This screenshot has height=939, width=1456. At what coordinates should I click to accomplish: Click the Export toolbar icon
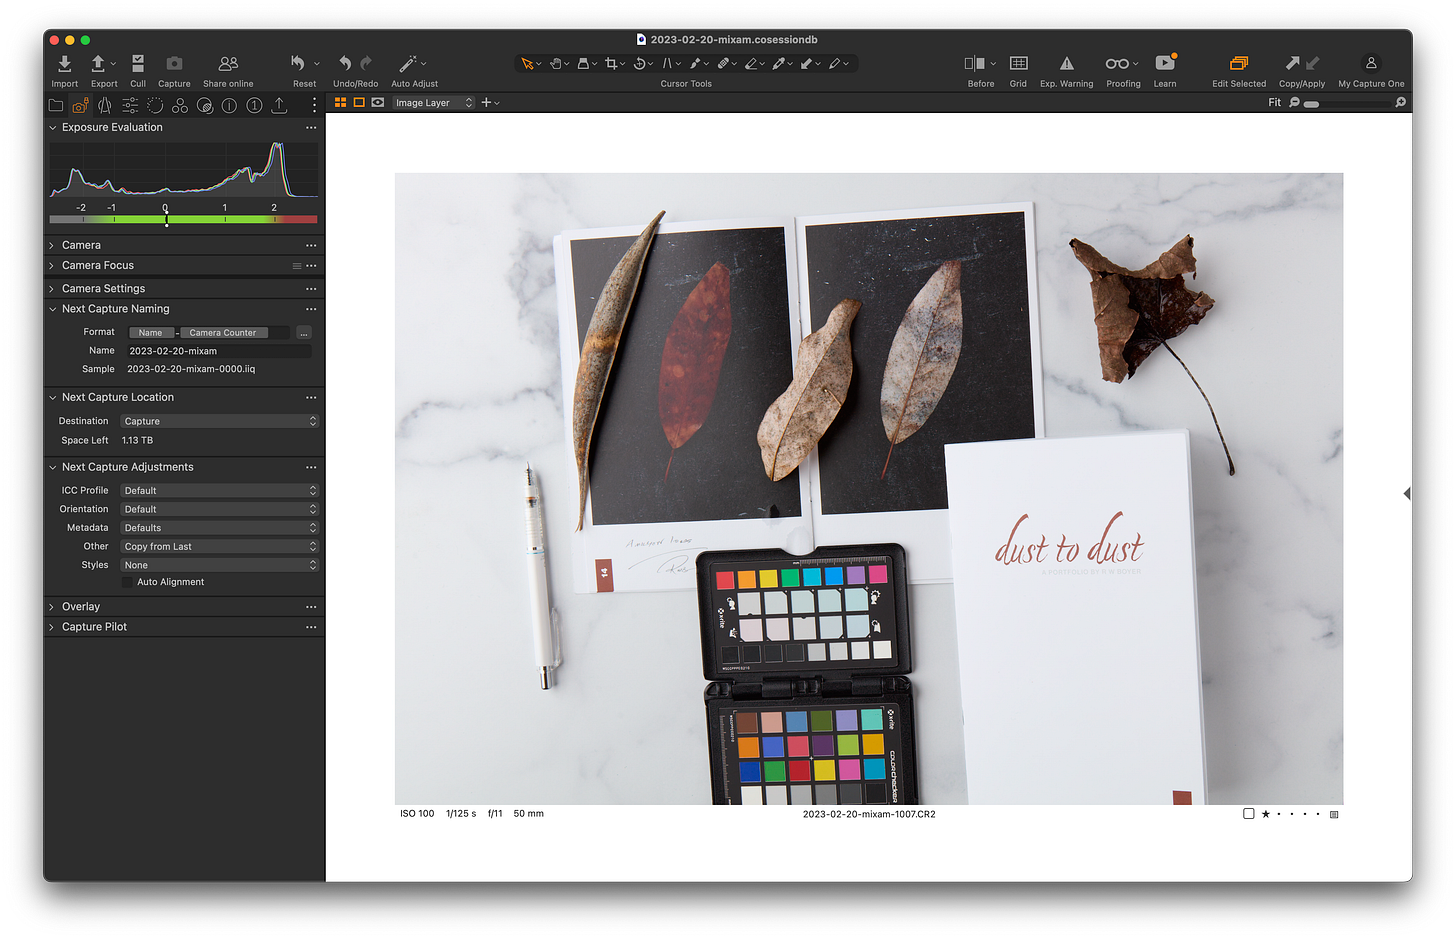98,64
